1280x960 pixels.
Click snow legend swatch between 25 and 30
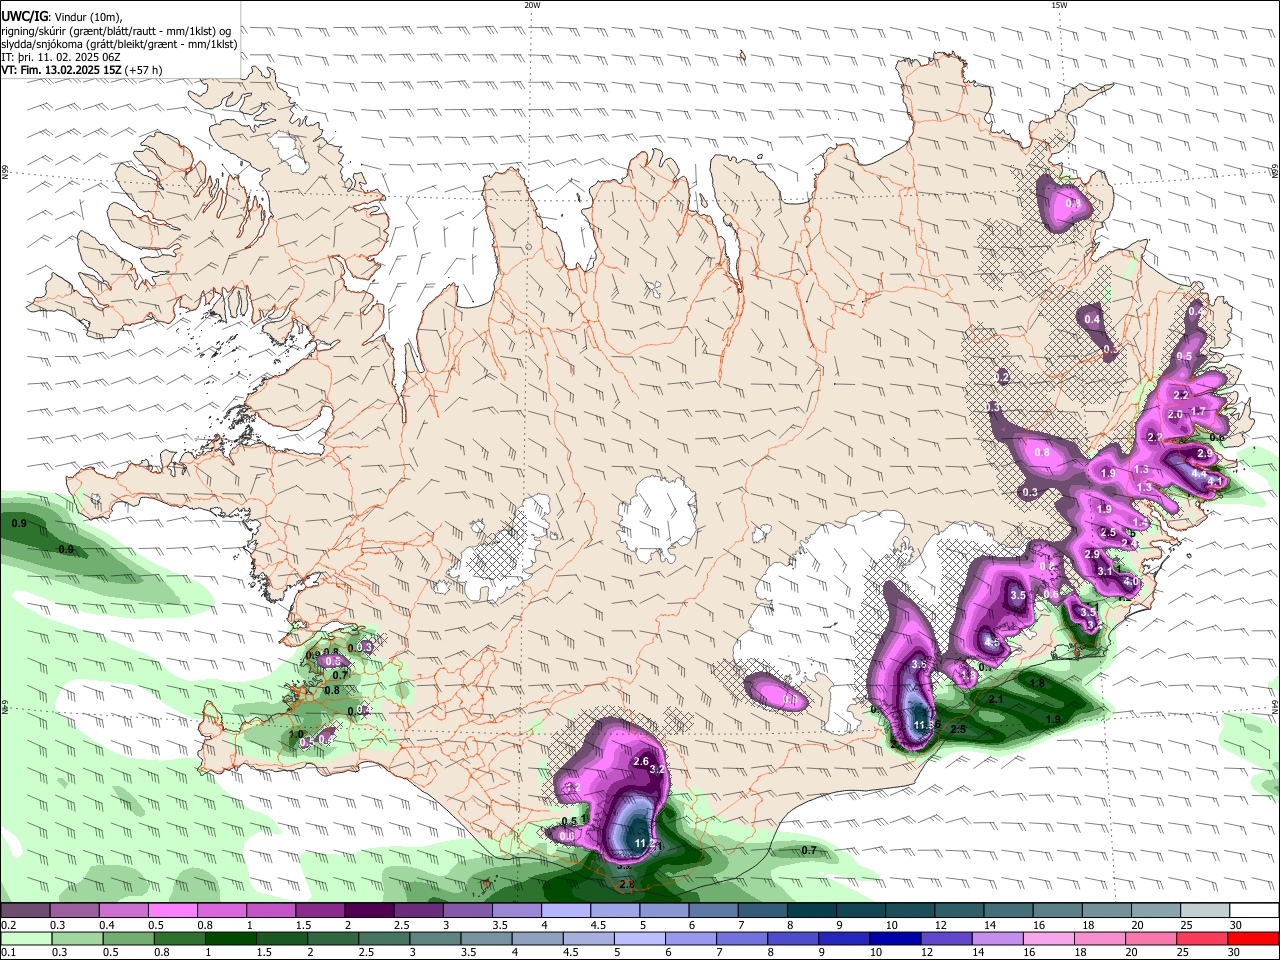click(1206, 911)
